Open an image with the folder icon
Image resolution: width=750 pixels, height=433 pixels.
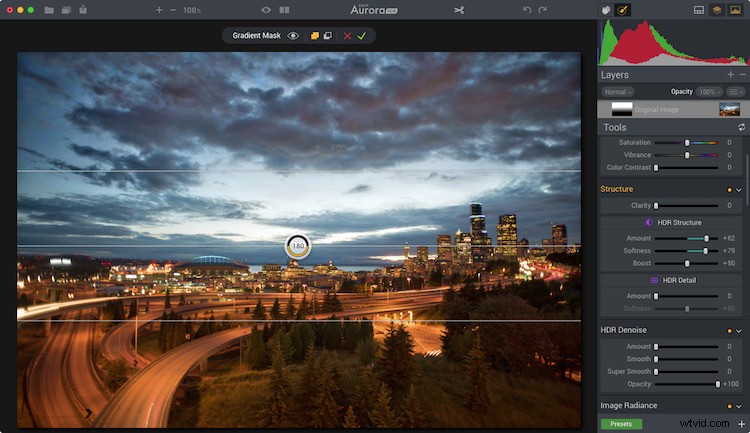click(49, 10)
